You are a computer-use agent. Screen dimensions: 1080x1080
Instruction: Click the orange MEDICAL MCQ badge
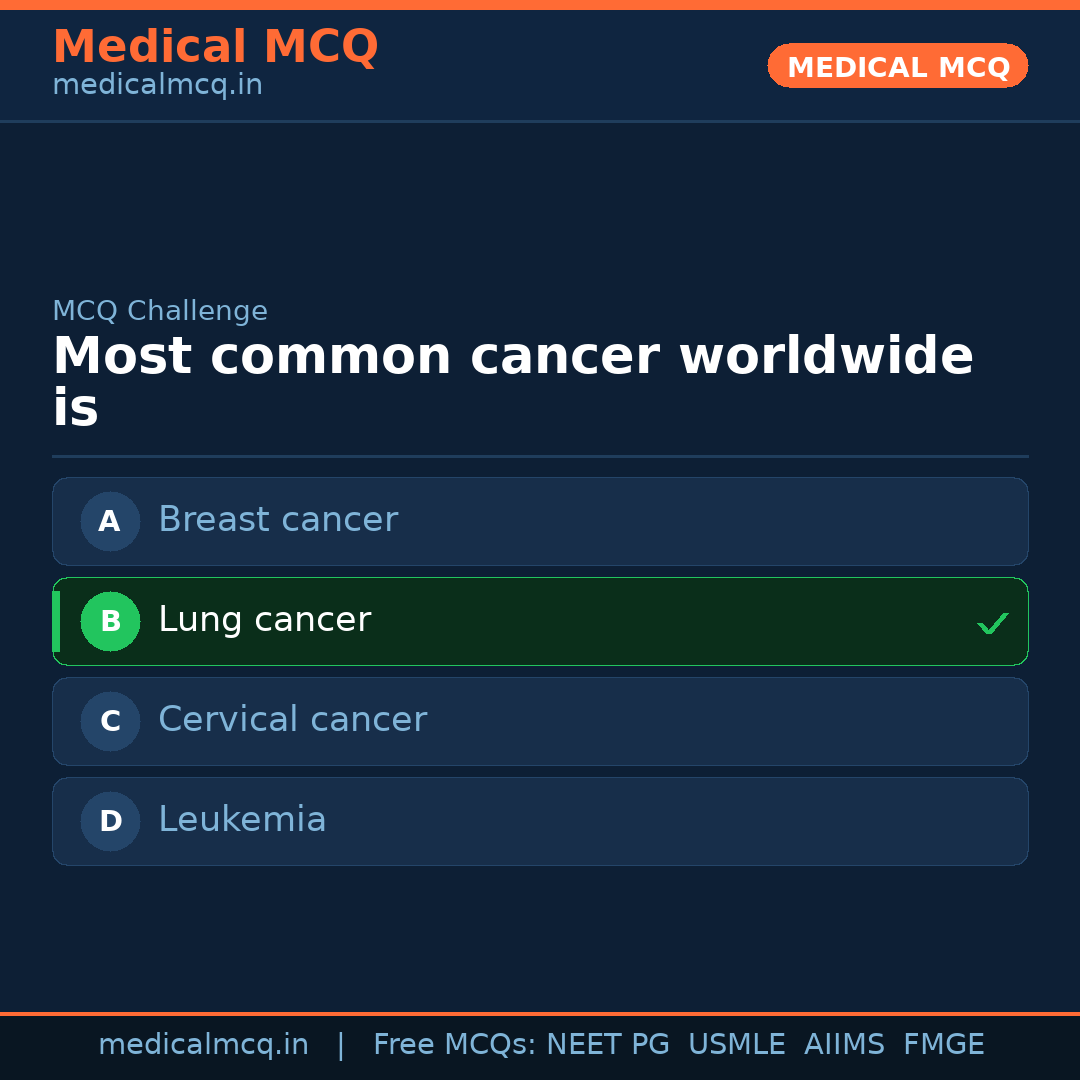(x=897, y=66)
